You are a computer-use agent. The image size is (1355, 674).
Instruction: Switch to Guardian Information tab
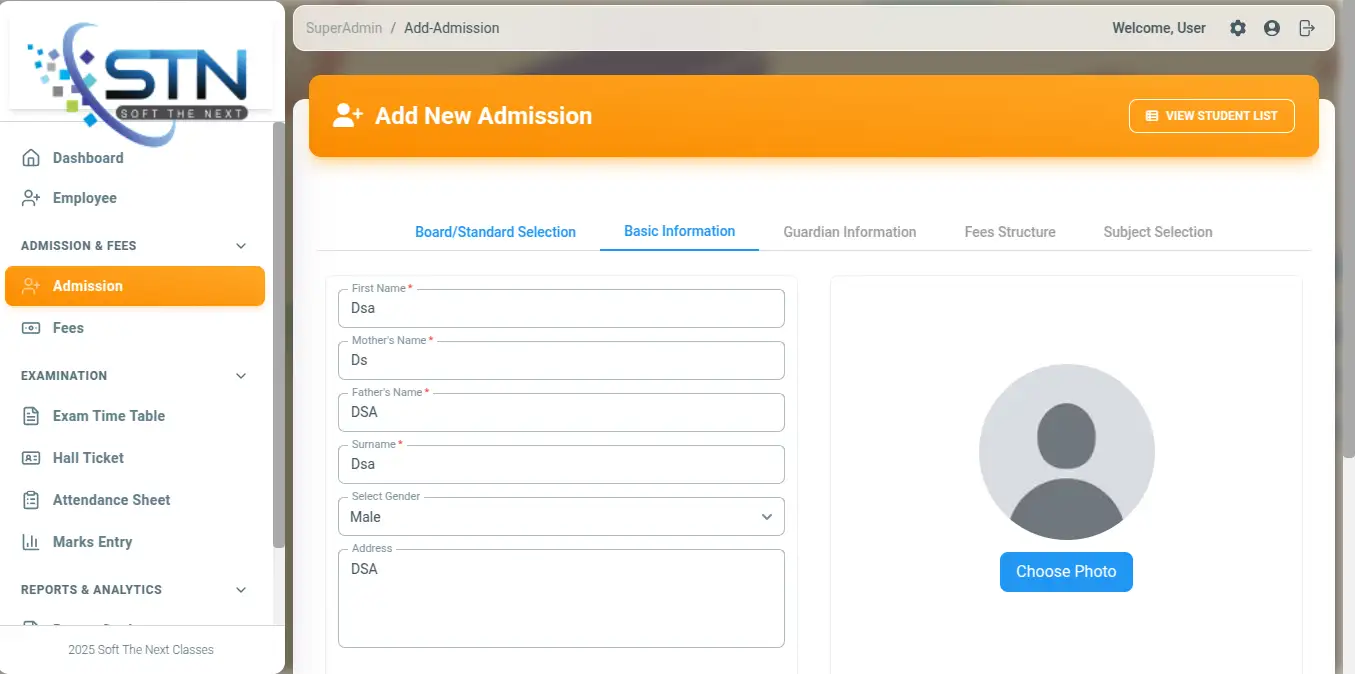[849, 232]
